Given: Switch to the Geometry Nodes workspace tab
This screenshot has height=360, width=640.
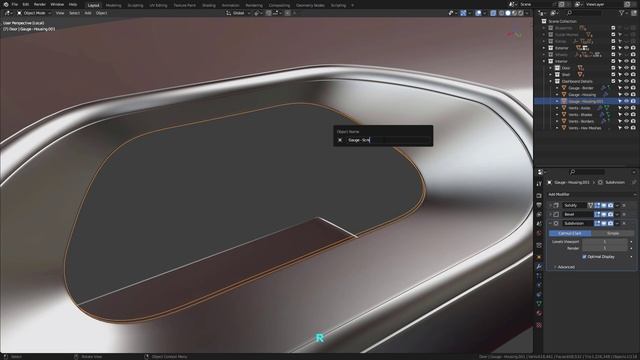Looking at the screenshot, I should click(x=310, y=5).
